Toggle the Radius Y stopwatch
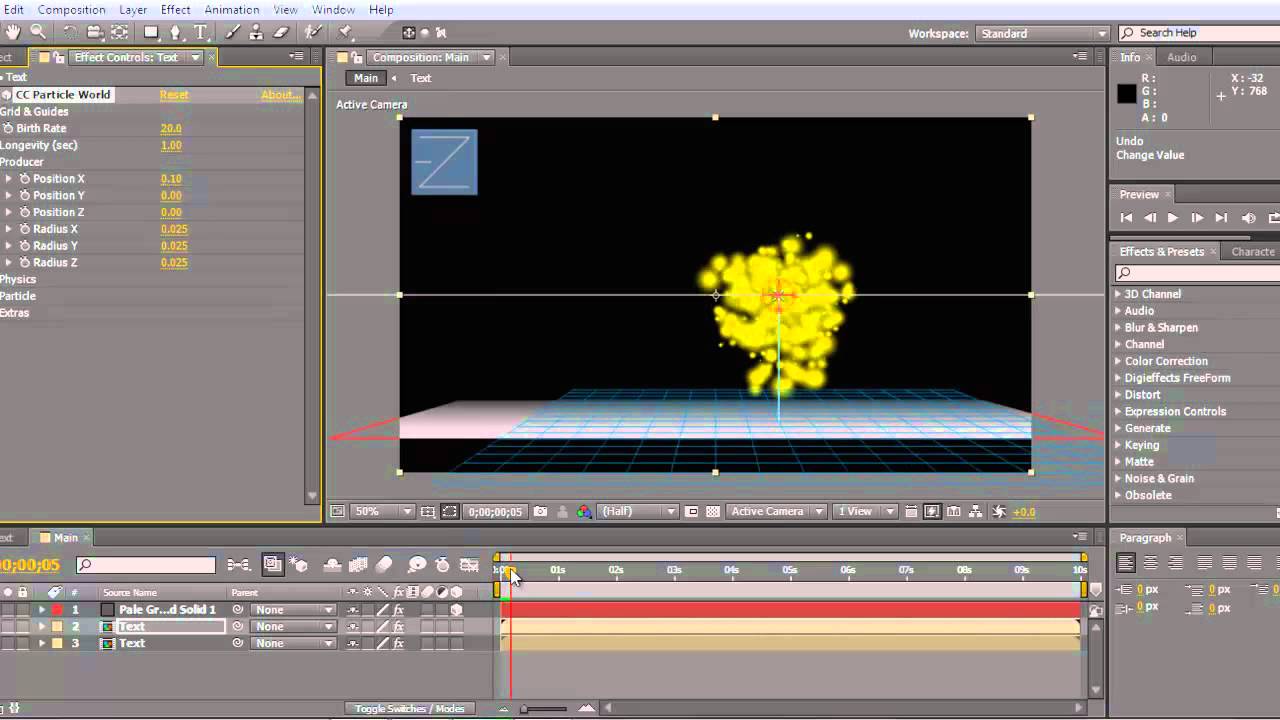The image size is (1280, 720). (25, 246)
